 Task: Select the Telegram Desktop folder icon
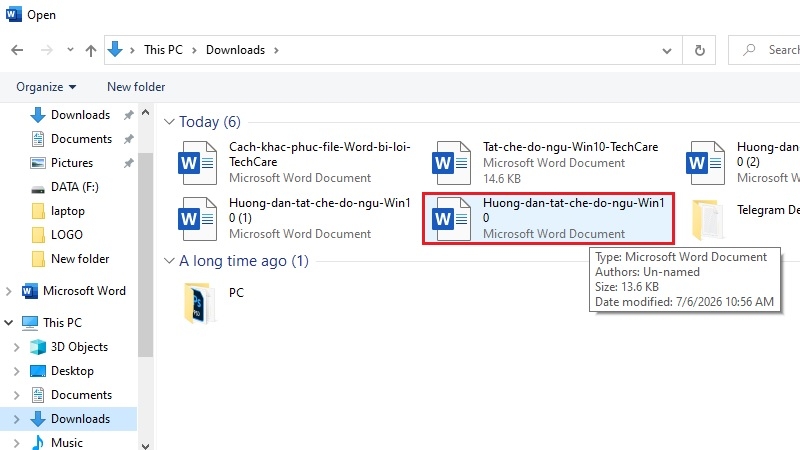coord(708,220)
